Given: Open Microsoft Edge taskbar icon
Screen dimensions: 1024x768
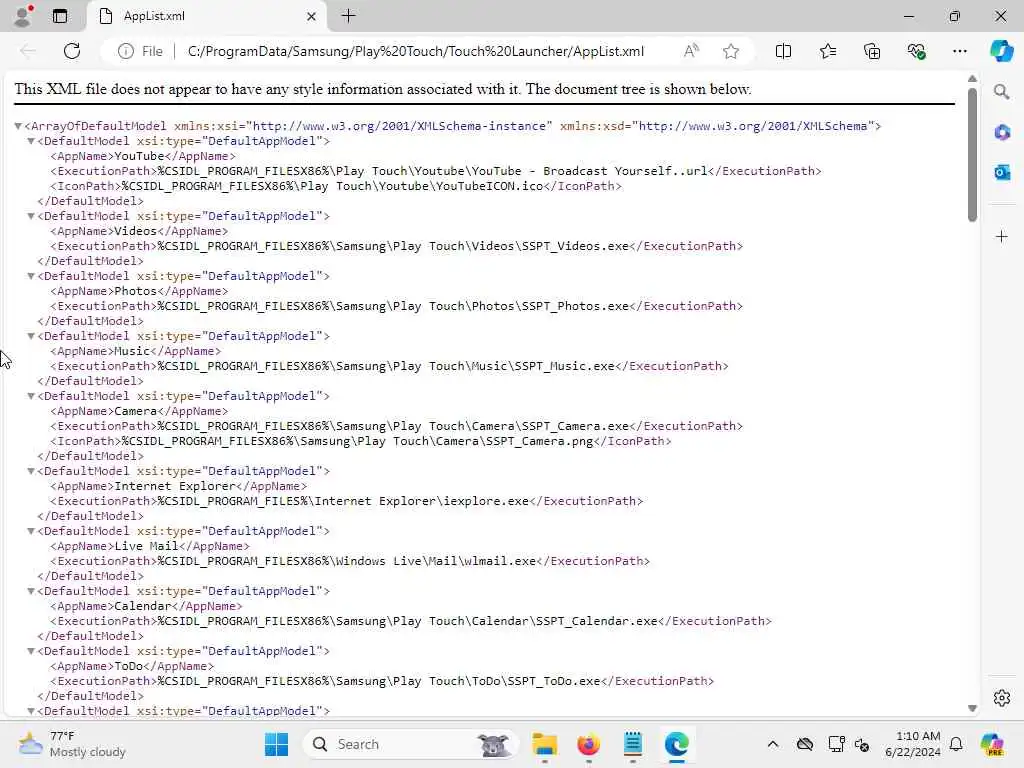Looking at the screenshot, I should click(677, 744).
